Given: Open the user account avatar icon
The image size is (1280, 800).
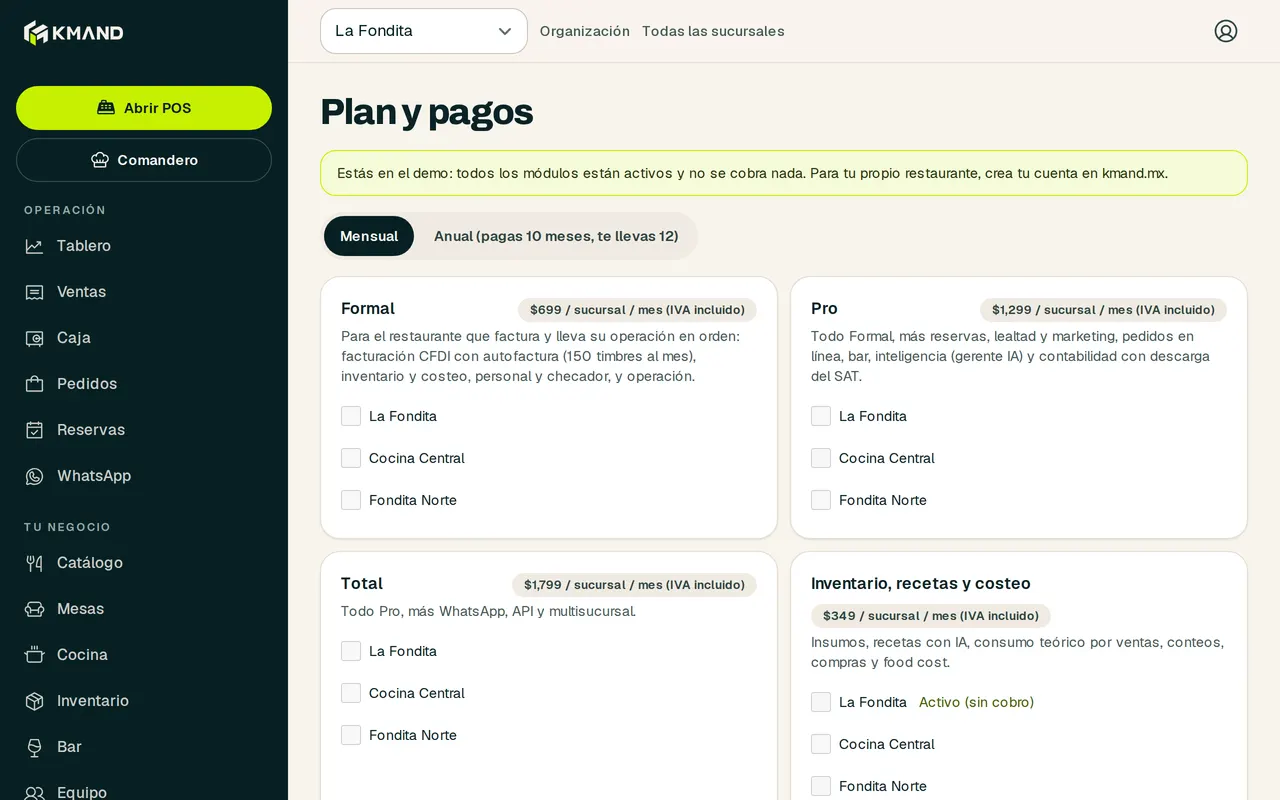Looking at the screenshot, I should pyautogui.click(x=1226, y=31).
